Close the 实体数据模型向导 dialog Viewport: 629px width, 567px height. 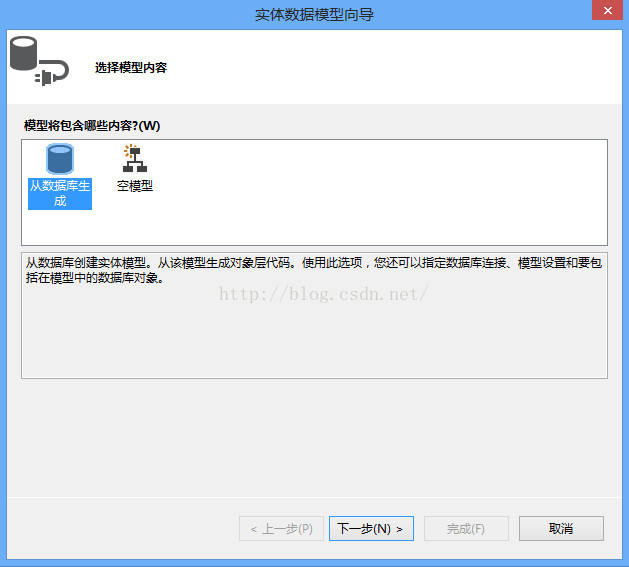(x=607, y=10)
